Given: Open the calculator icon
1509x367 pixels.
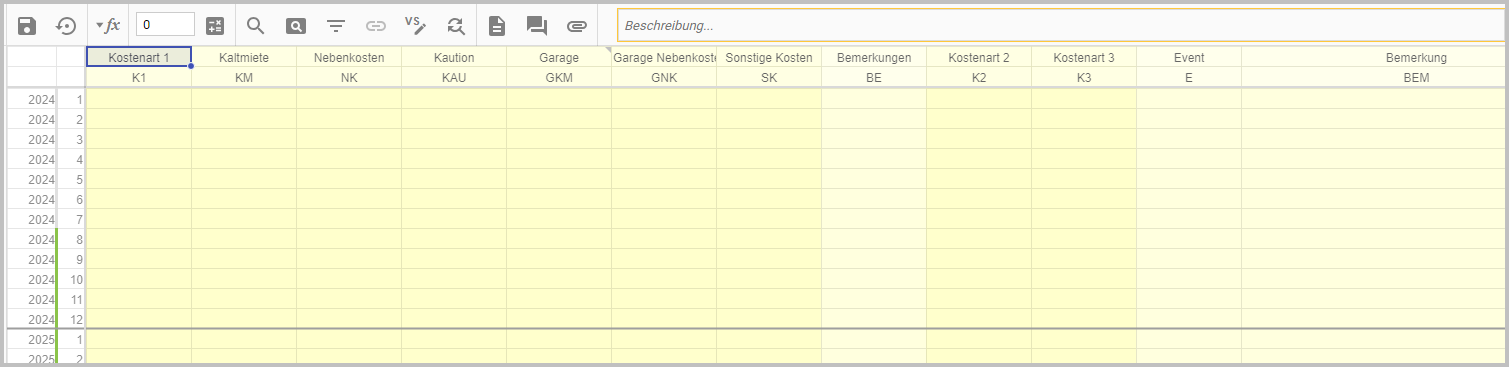Looking at the screenshot, I should [215, 26].
